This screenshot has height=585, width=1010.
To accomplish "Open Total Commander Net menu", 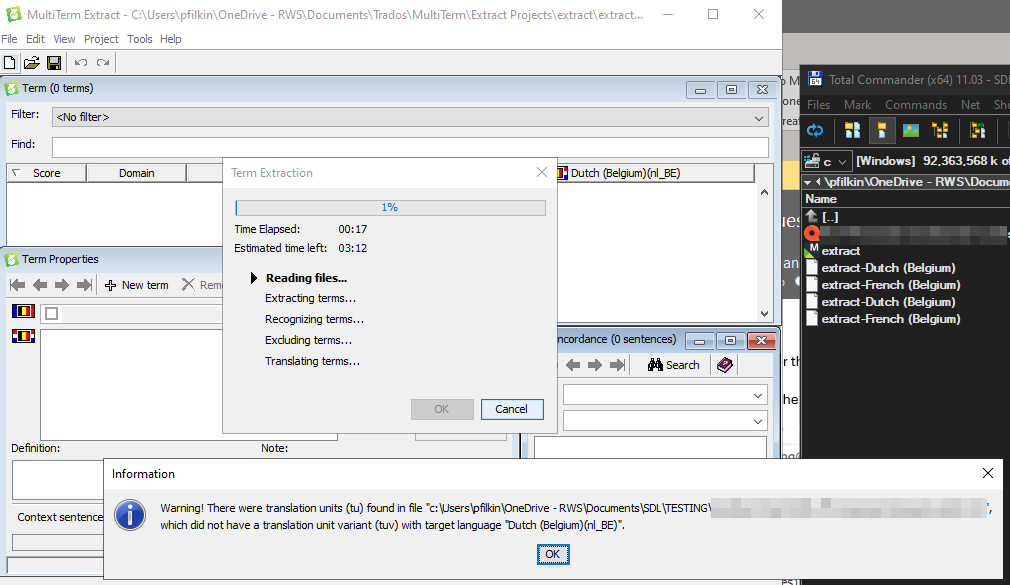I will tap(970, 105).
